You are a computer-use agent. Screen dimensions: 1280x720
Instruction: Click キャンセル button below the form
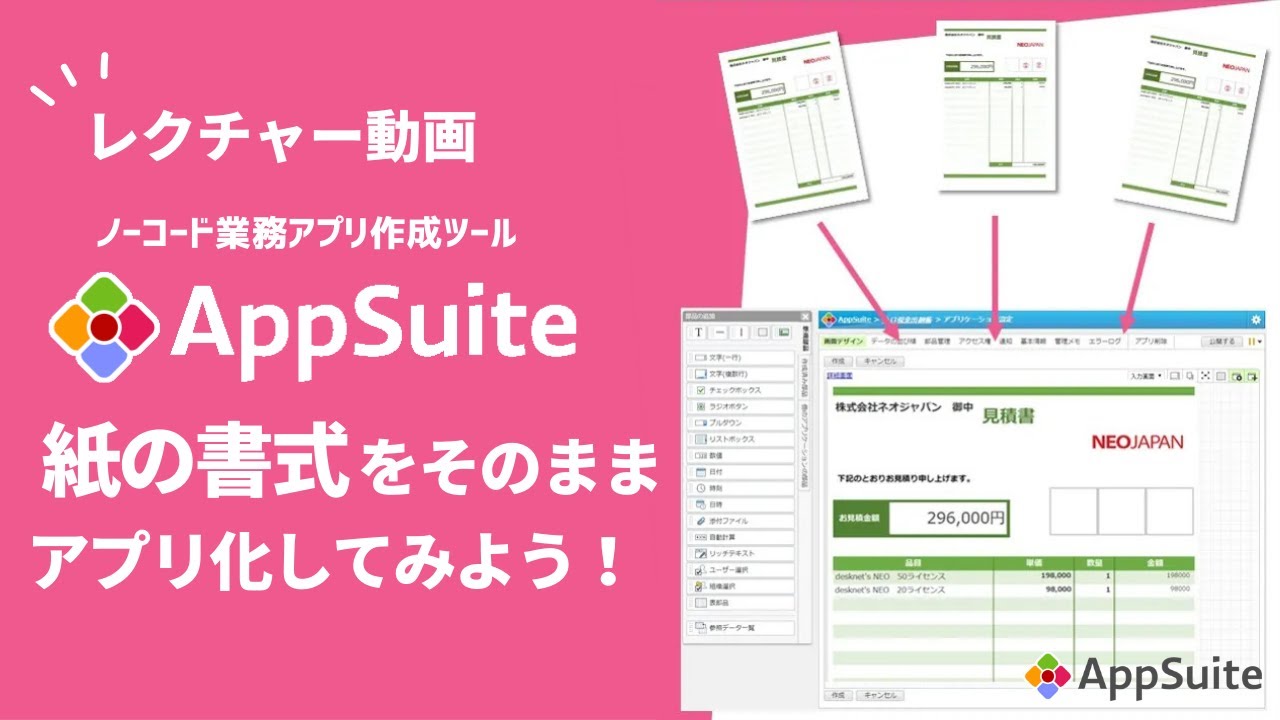click(x=881, y=694)
